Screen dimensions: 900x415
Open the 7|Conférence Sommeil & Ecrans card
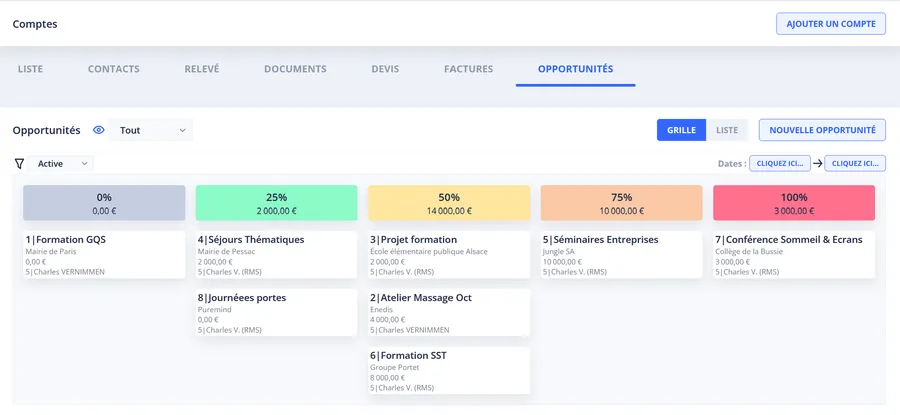pos(794,255)
